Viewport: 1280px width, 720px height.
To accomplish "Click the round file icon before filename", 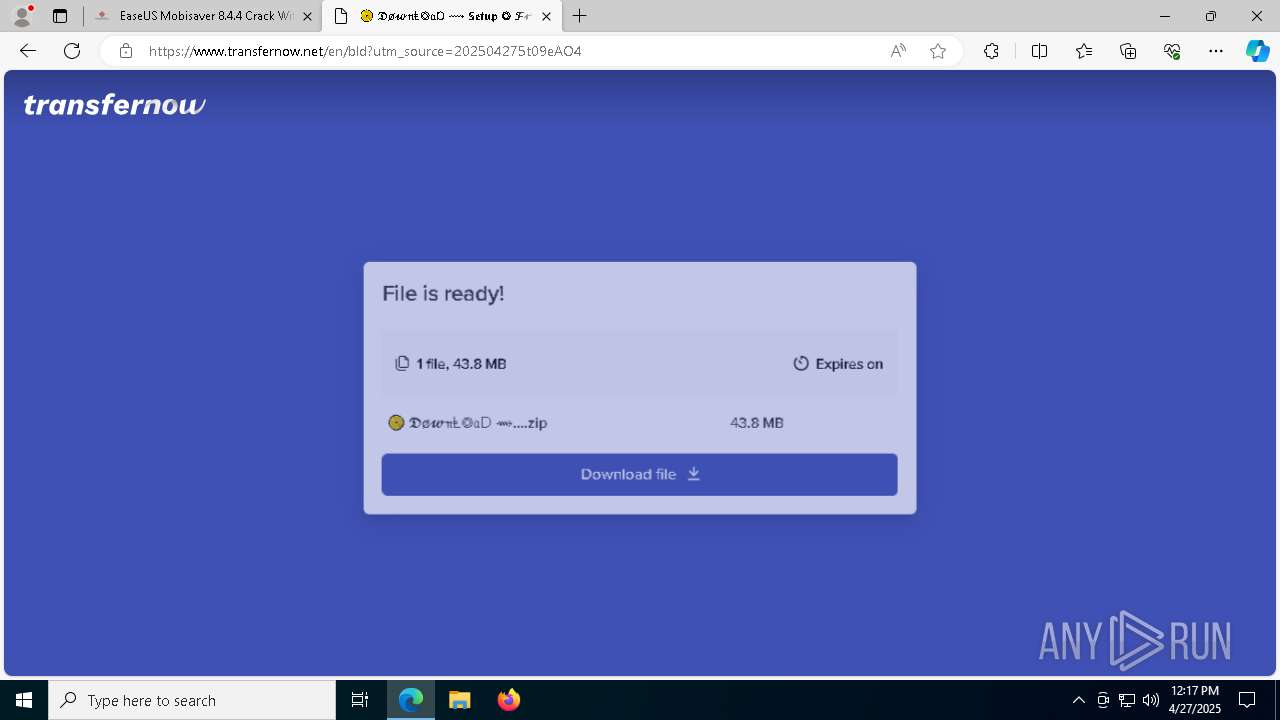I will point(396,423).
